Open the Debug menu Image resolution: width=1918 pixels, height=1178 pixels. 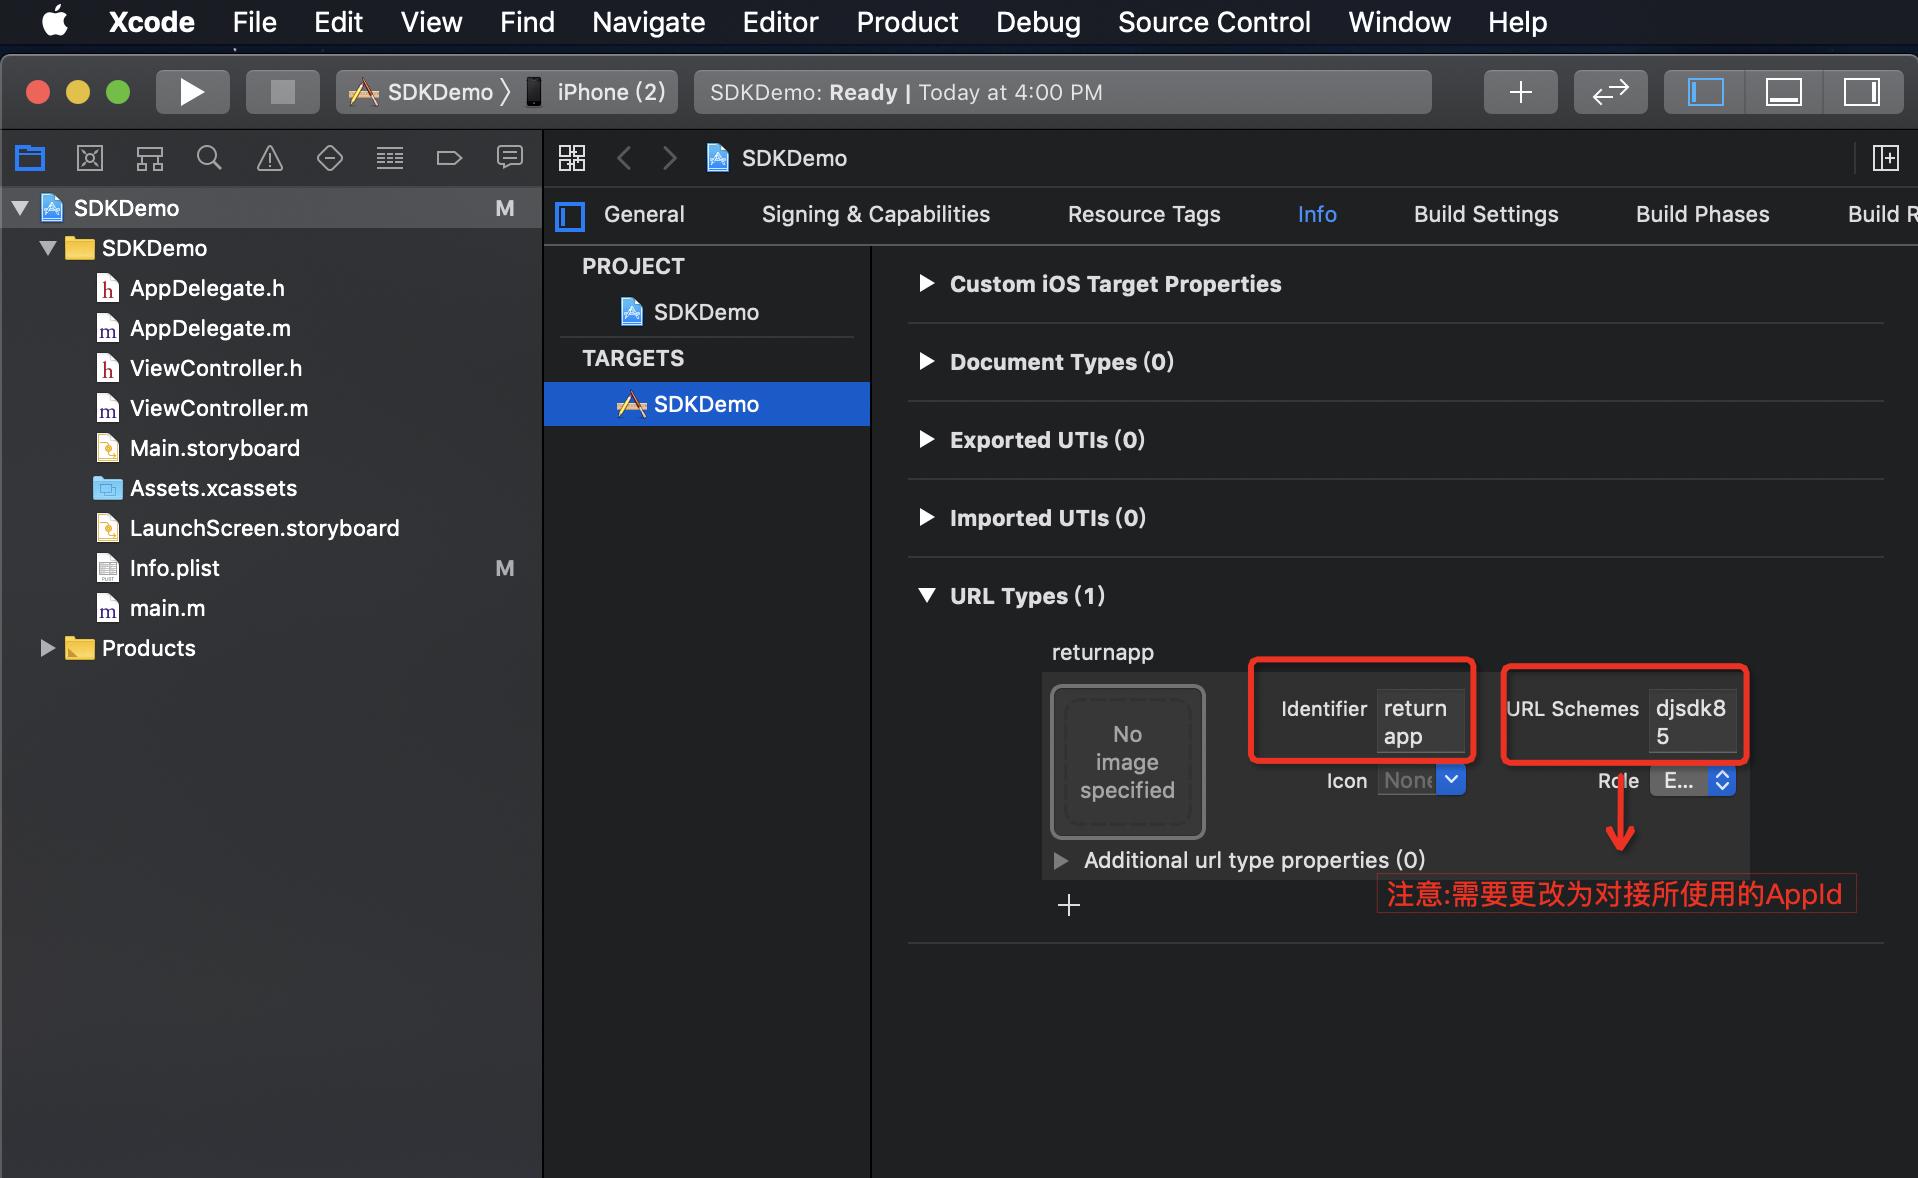tap(1038, 22)
